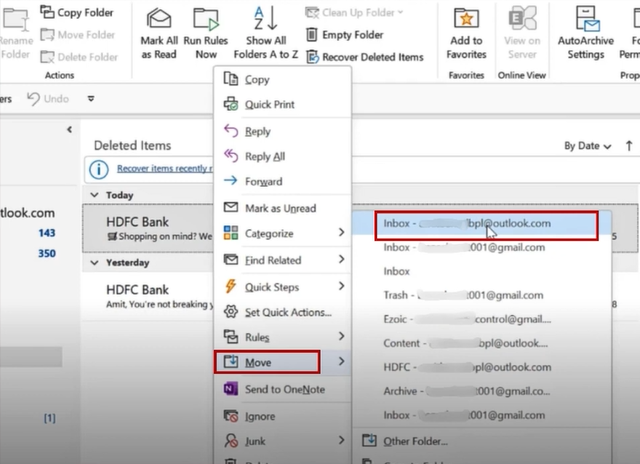Open HDFC Bank Amit email from yesterday
Viewport: 640px width, 464px height.
coord(148,296)
